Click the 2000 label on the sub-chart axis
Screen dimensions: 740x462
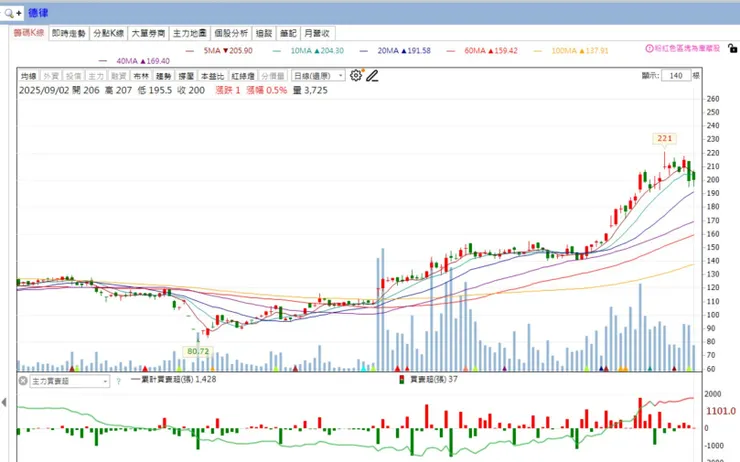tap(713, 394)
